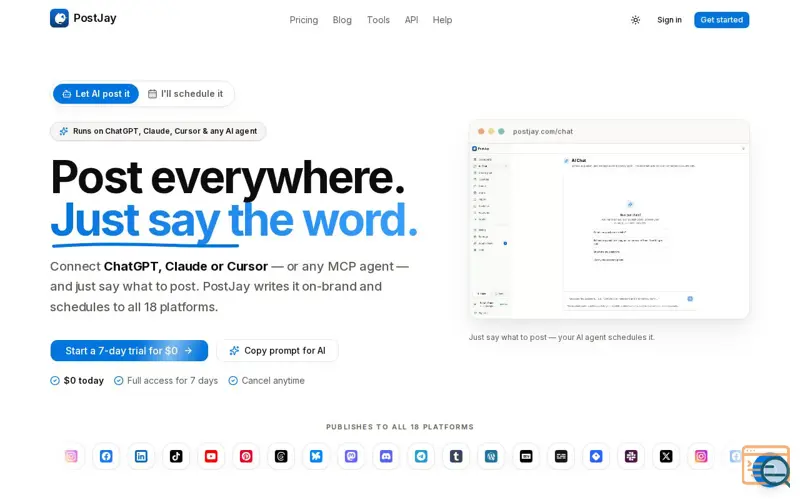
Task: Click the WordPress platform icon
Action: pyautogui.click(x=491, y=456)
